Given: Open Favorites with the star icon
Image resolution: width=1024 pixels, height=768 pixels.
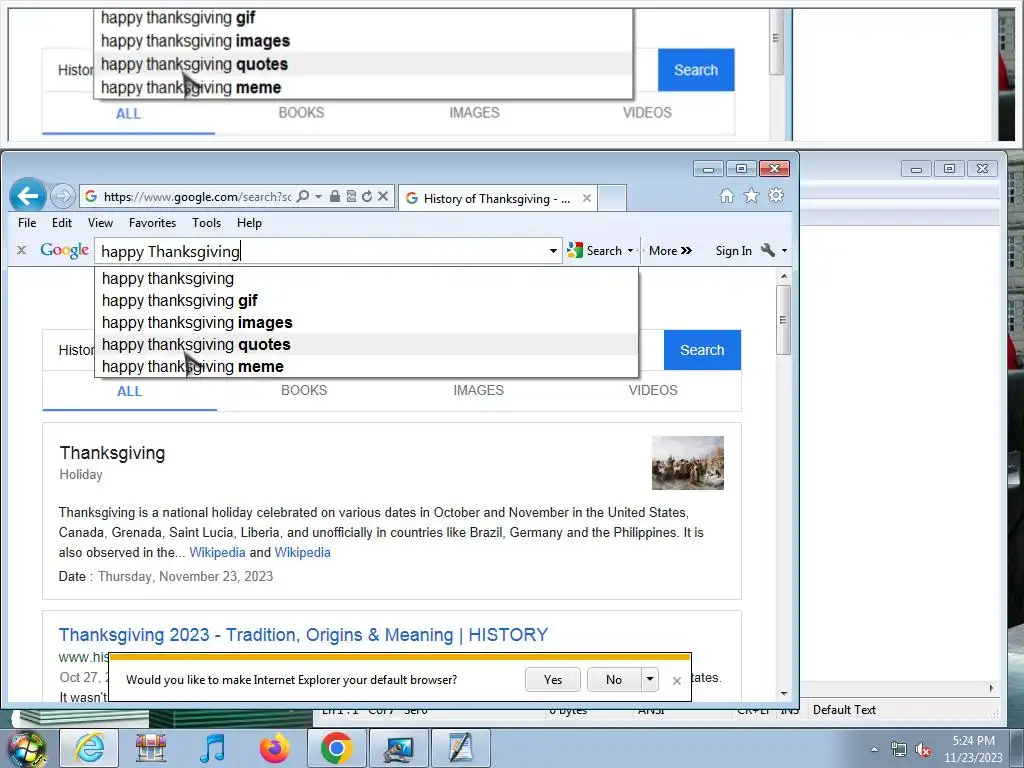Looking at the screenshot, I should pos(751,195).
